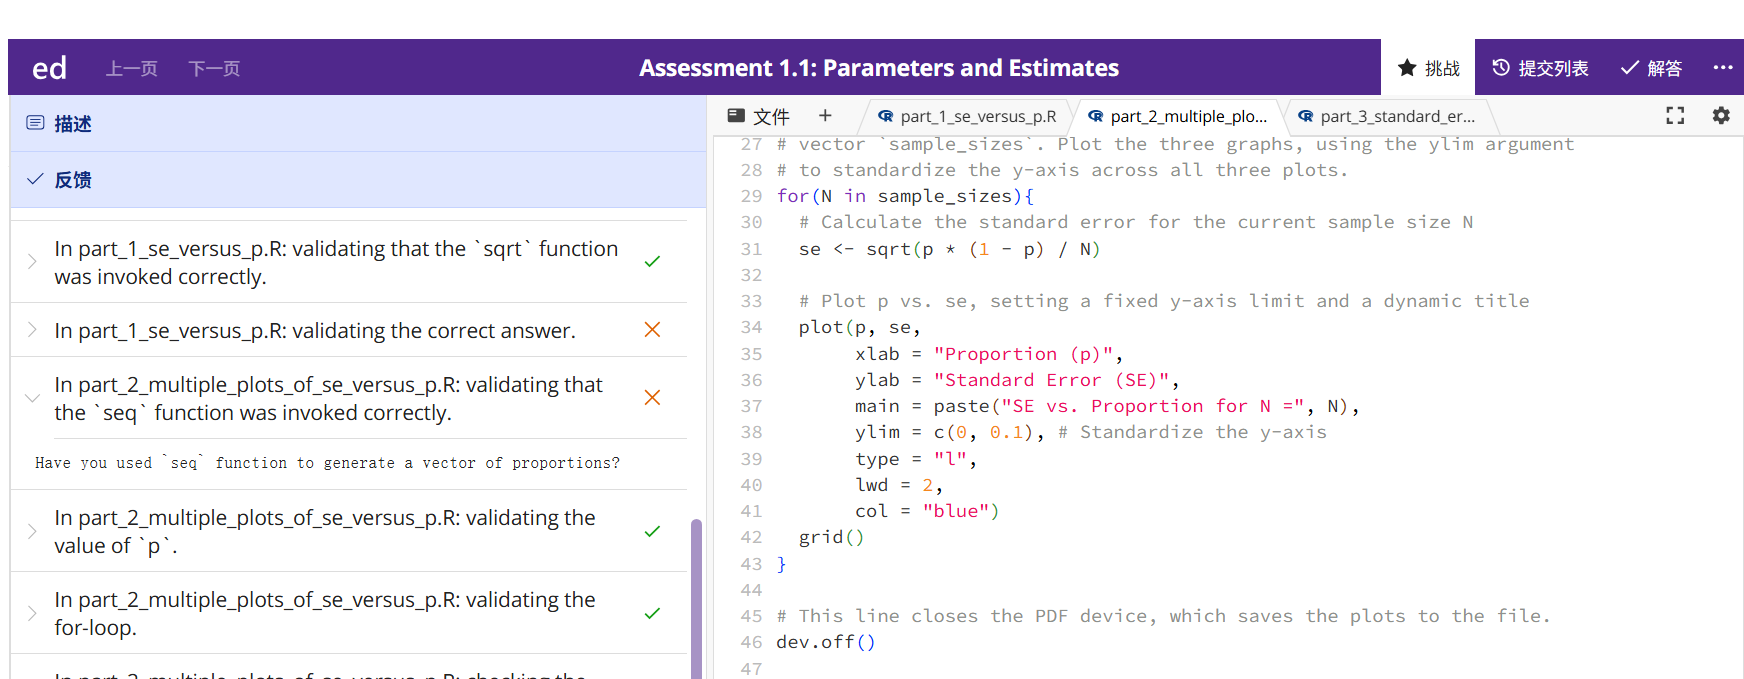The image size is (1744, 679).
Task: Switch to part_1_se_versus_p.R tab
Action: 966,116
